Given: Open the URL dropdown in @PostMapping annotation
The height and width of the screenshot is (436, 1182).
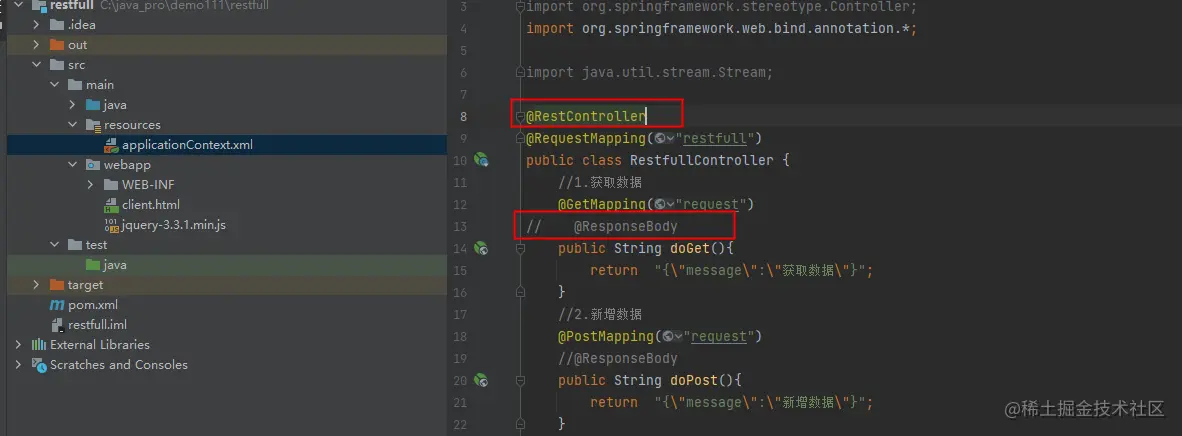Looking at the screenshot, I should point(672,336).
